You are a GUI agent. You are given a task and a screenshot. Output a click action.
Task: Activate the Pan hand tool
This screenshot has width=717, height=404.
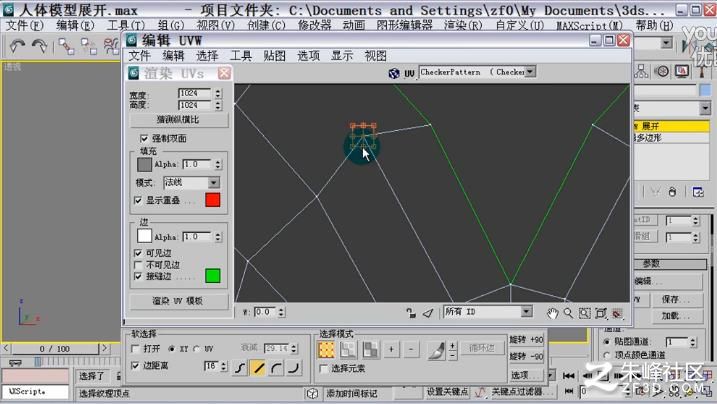pos(553,313)
